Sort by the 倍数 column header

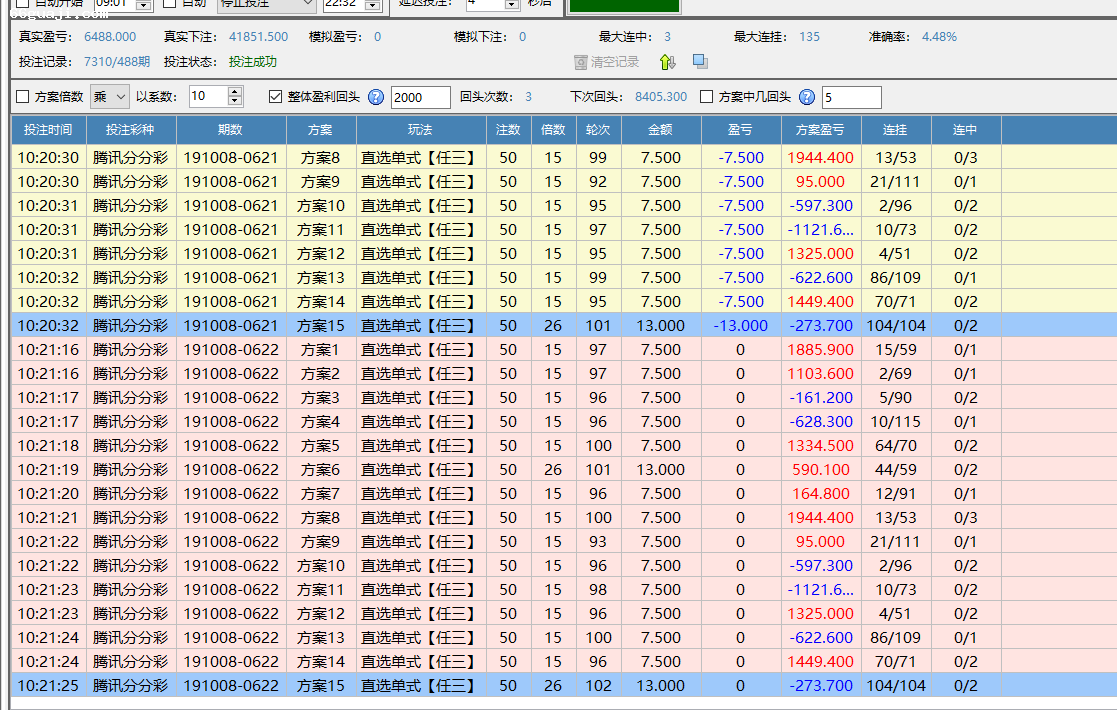click(x=553, y=130)
